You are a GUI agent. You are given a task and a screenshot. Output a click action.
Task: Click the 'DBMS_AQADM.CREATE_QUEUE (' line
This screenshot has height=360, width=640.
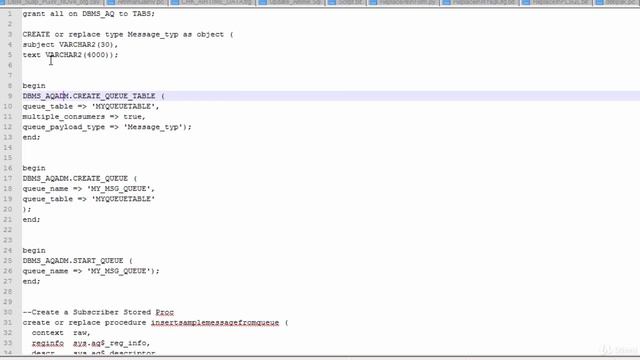coord(80,178)
